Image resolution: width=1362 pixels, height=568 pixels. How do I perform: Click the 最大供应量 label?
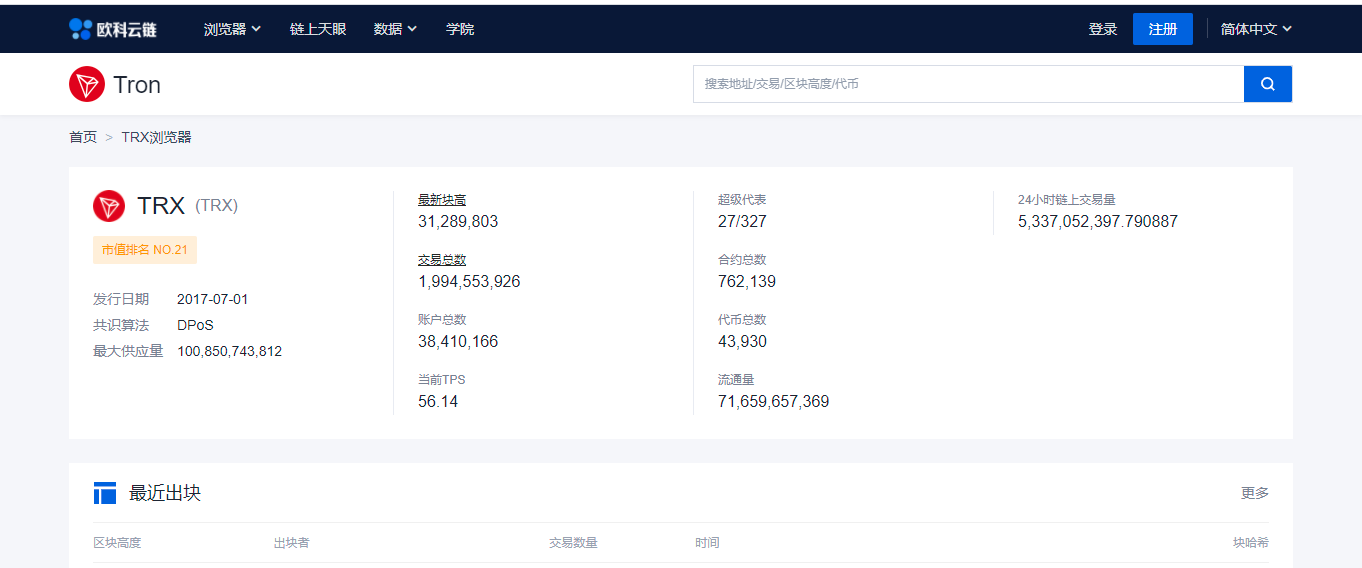pyautogui.click(x=128, y=351)
